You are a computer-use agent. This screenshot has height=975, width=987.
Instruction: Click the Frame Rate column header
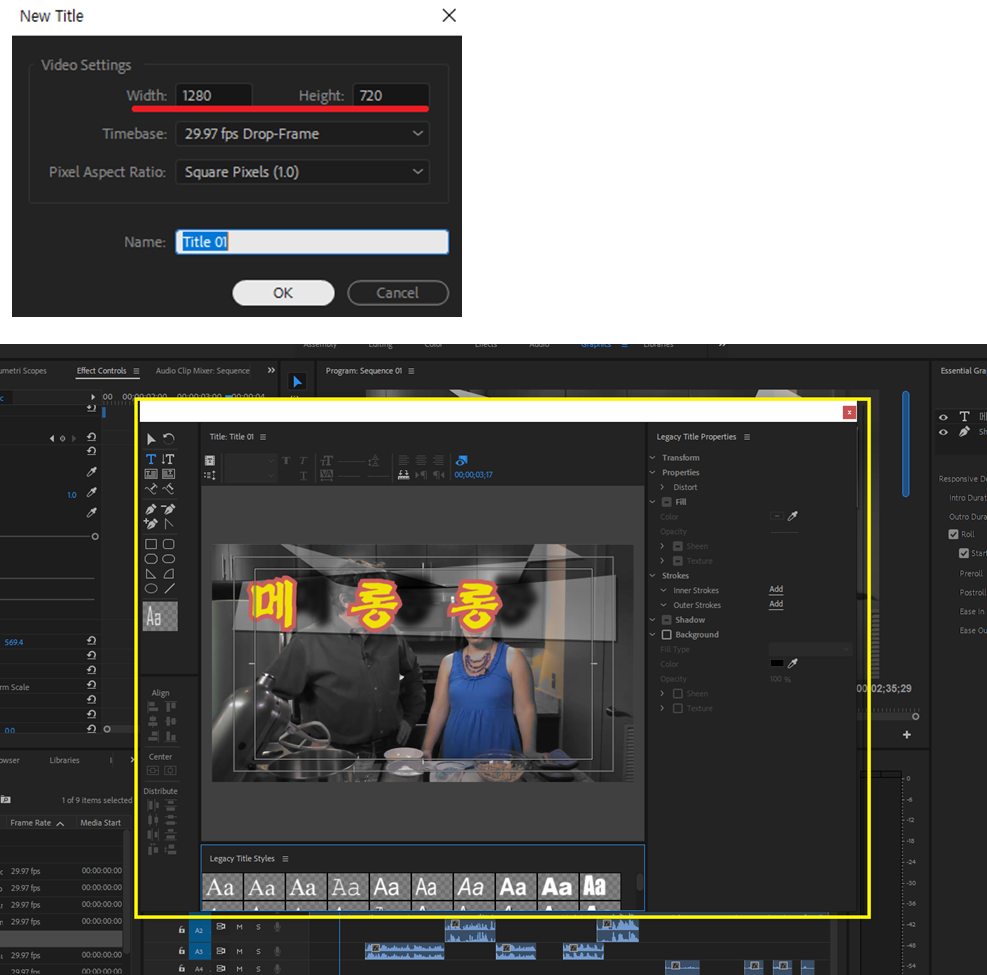pyautogui.click(x=31, y=823)
